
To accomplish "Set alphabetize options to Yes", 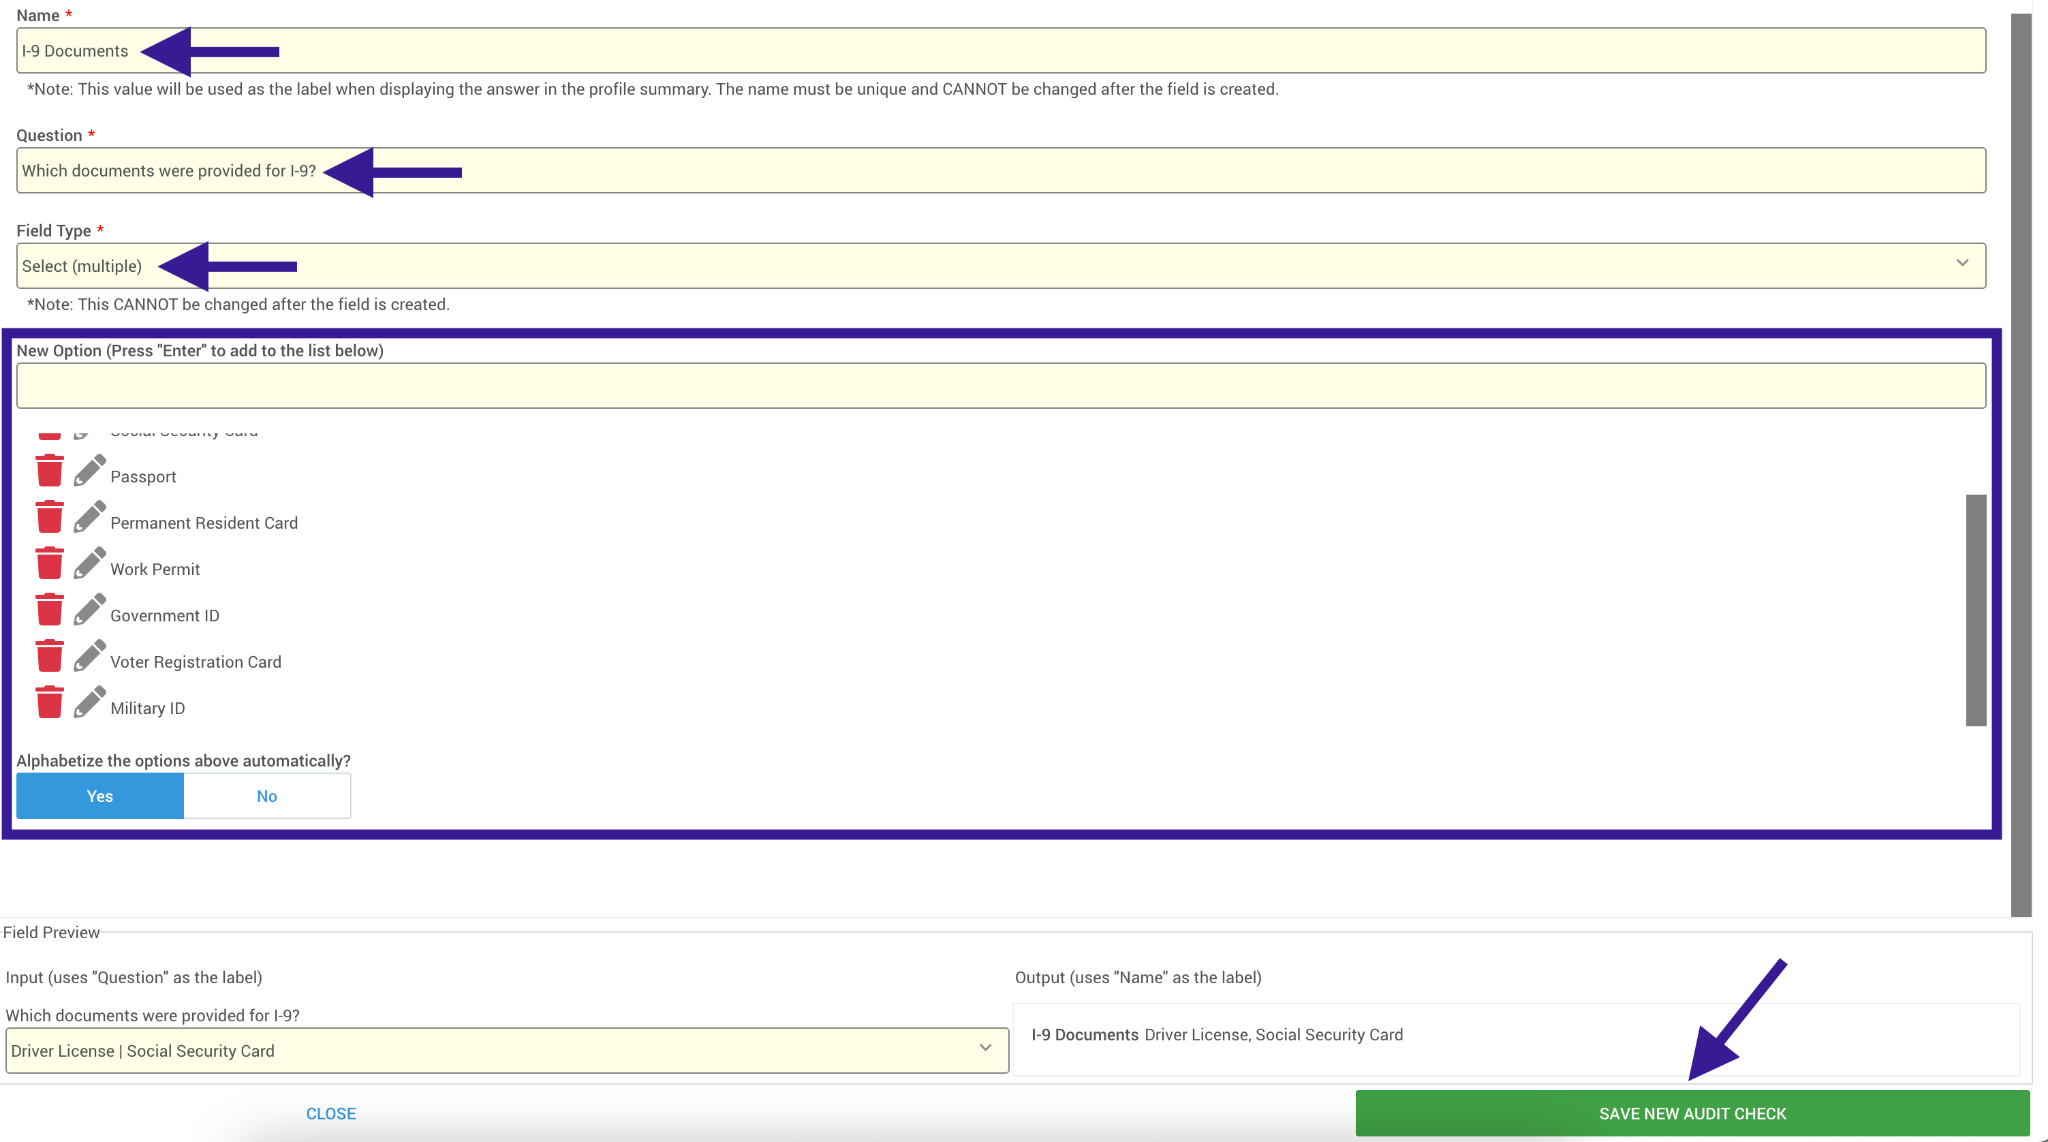I will point(100,796).
